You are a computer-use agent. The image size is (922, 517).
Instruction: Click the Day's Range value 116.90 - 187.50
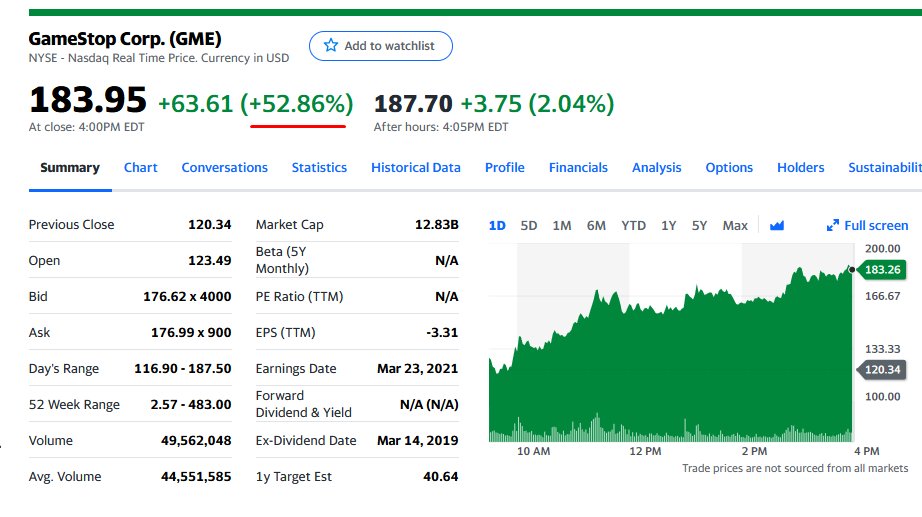[182, 368]
